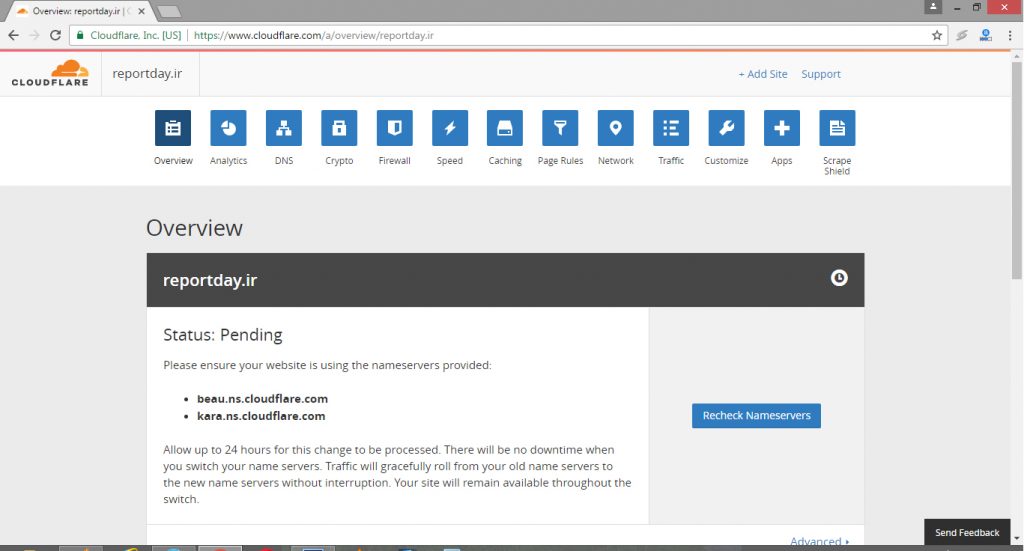Open the Customize wrench icon
1024x551 pixels.
[726, 128]
